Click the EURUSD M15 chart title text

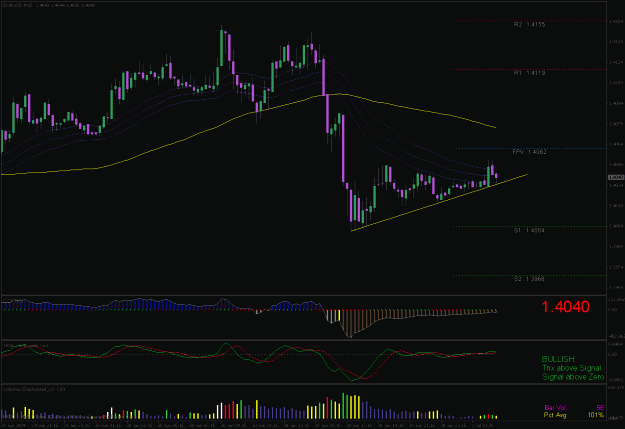click(x=48, y=5)
